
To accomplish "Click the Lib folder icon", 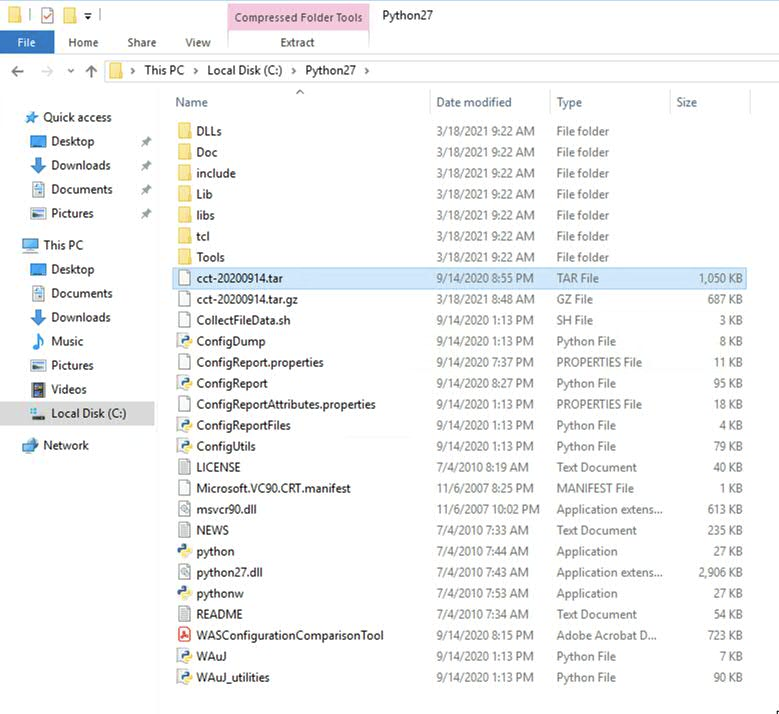I will (x=184, y=194).
